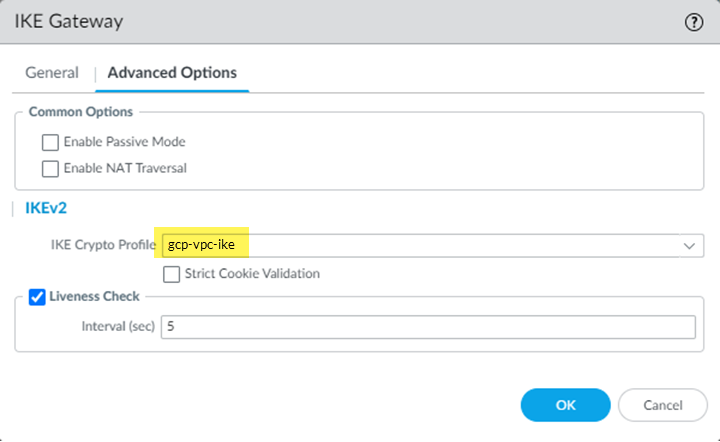Image resolution: width=720 pixels, height=442 pixels.
Task: Dismiss the dialog with Cancel
Action: (x=664, y=405)
